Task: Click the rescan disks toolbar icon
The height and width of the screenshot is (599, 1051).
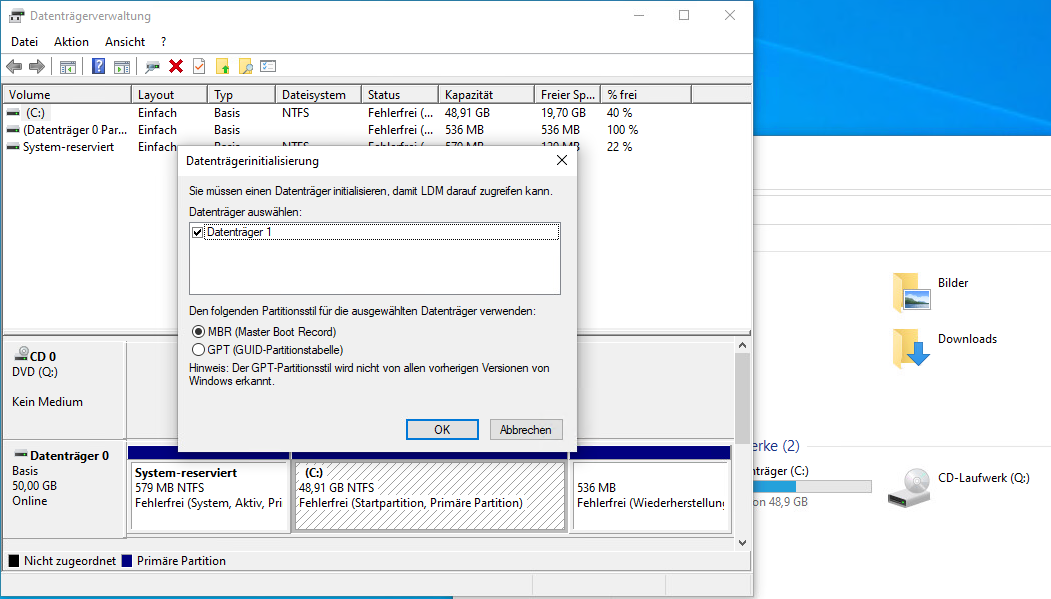Action: (152, 66)
